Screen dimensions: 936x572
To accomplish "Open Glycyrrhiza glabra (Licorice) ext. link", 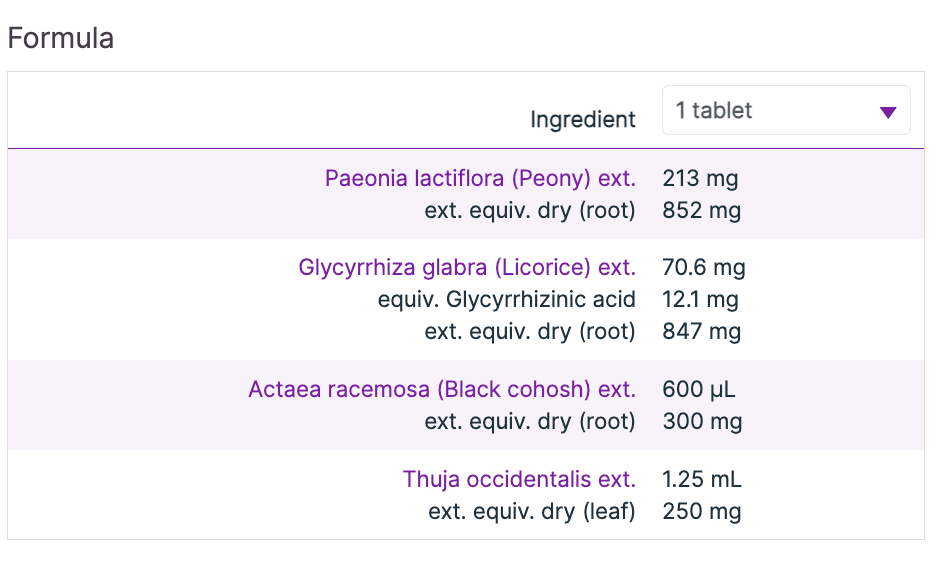I will [x=467, y=268].
